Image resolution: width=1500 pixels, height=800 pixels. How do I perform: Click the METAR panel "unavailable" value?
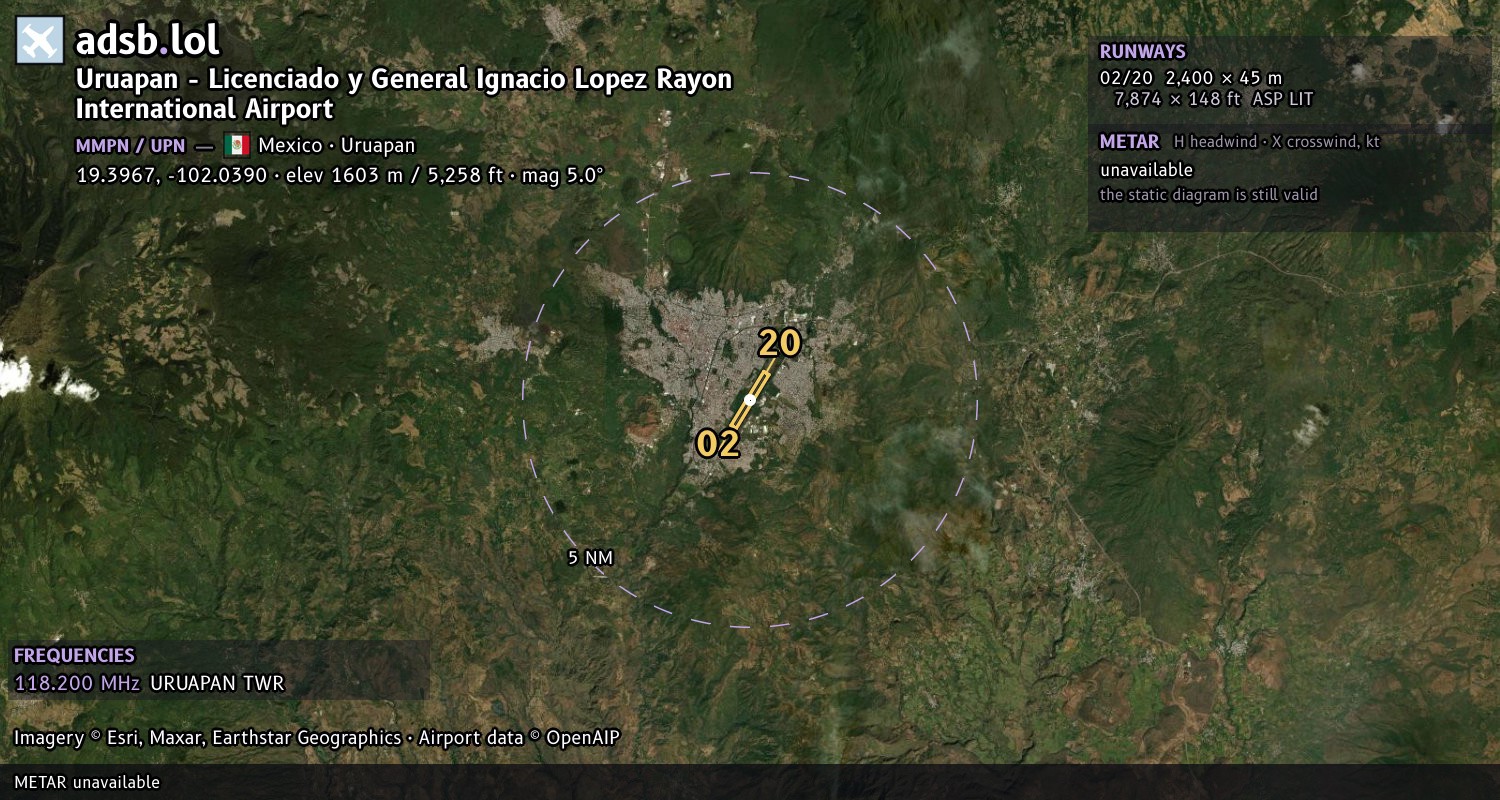[1146, 170]
